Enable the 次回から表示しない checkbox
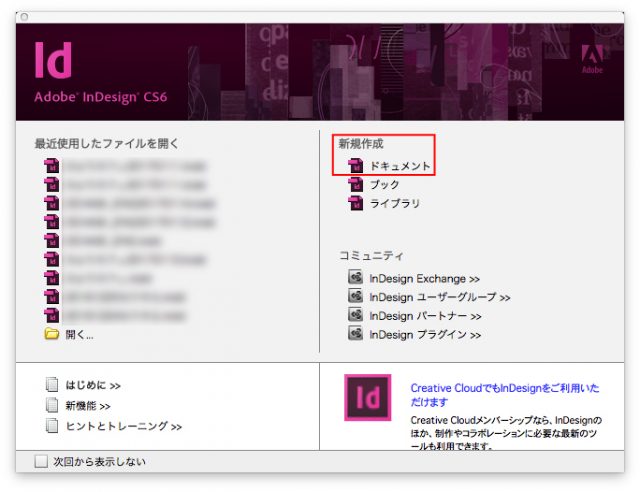 coord(41,461)
